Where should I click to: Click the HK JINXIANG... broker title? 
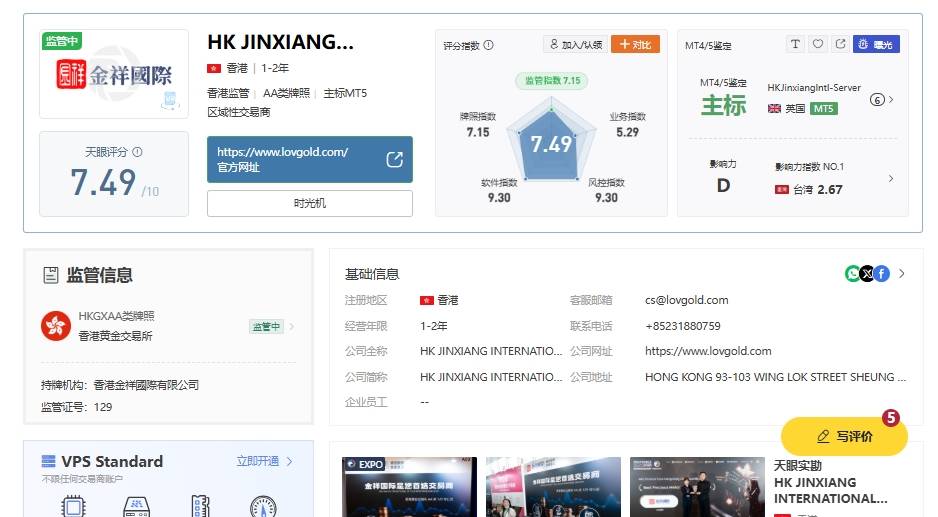pos(281,42)
